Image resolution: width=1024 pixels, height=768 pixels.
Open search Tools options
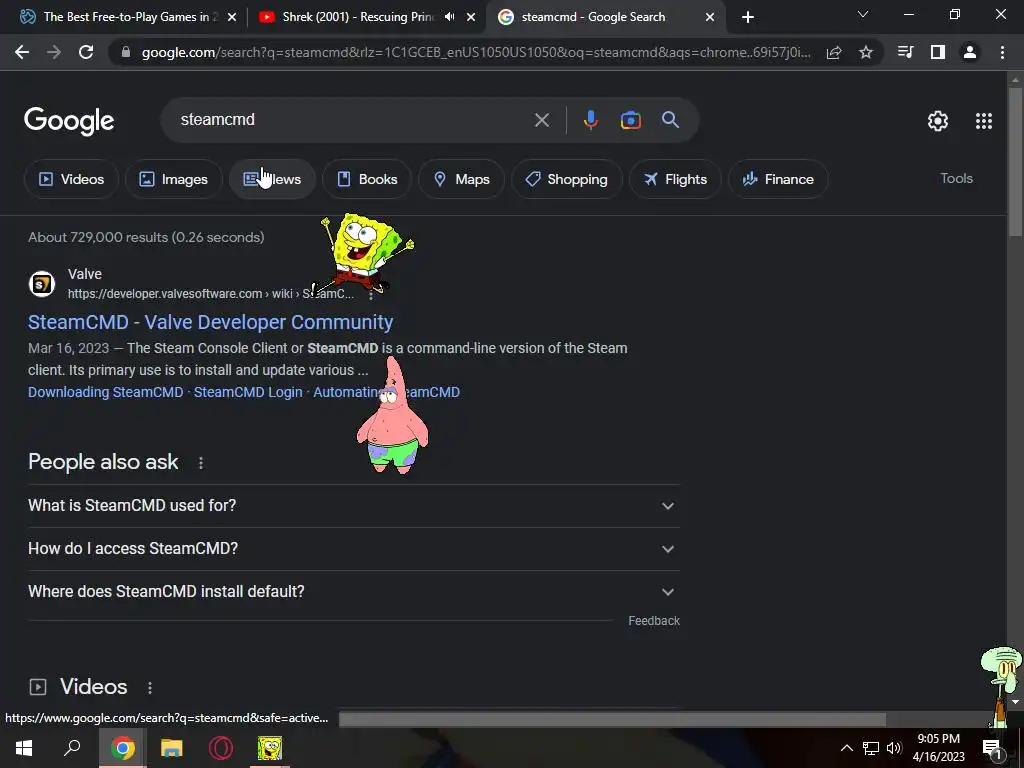click(956, 178)
